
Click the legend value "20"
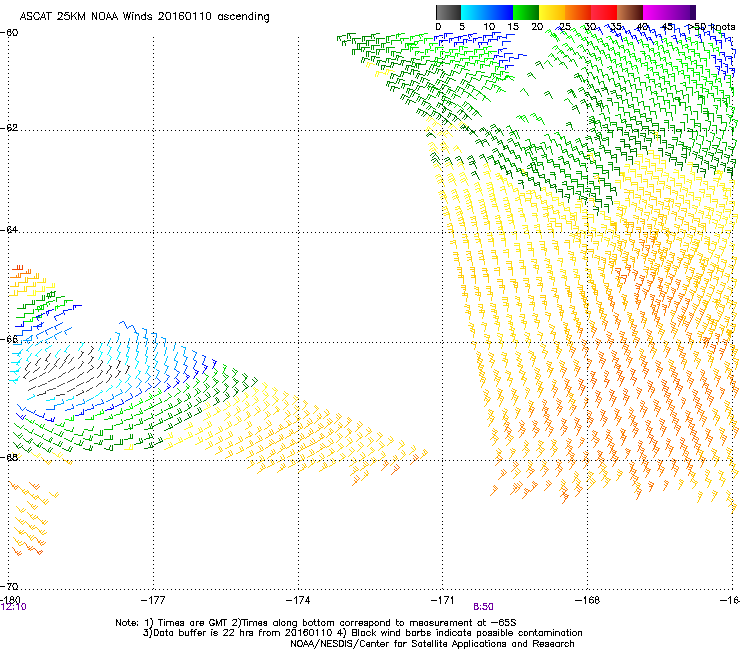[537, 27]
